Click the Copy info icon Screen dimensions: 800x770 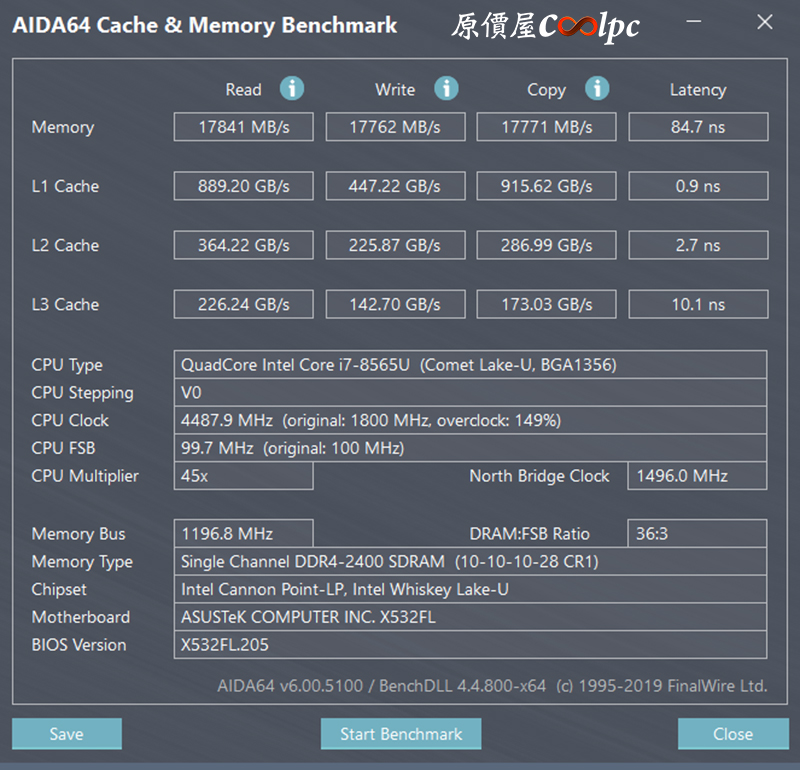[x=597, y=88]
